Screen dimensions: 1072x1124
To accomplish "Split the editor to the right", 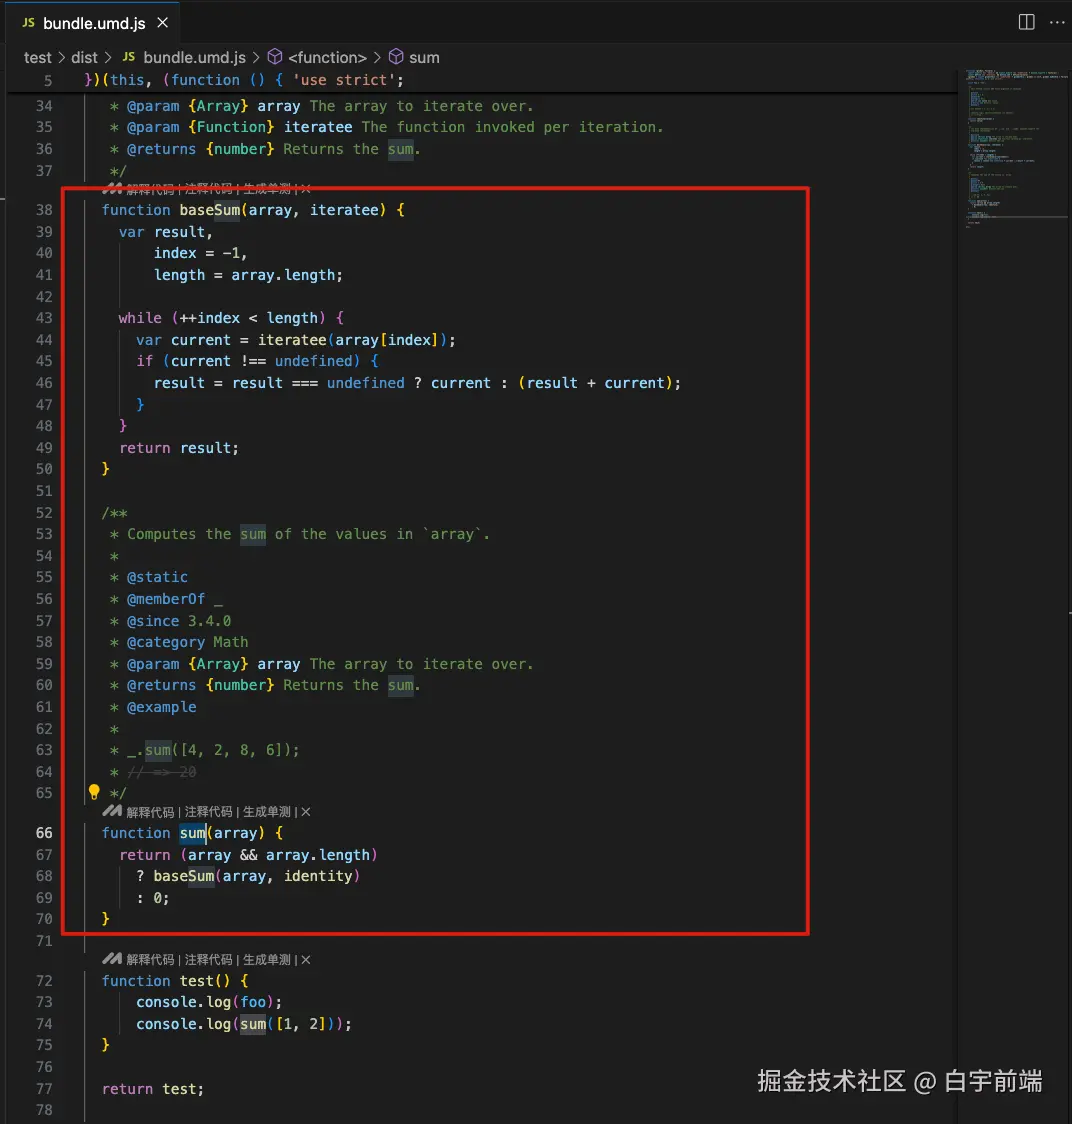I will (x=1026, y=22).
